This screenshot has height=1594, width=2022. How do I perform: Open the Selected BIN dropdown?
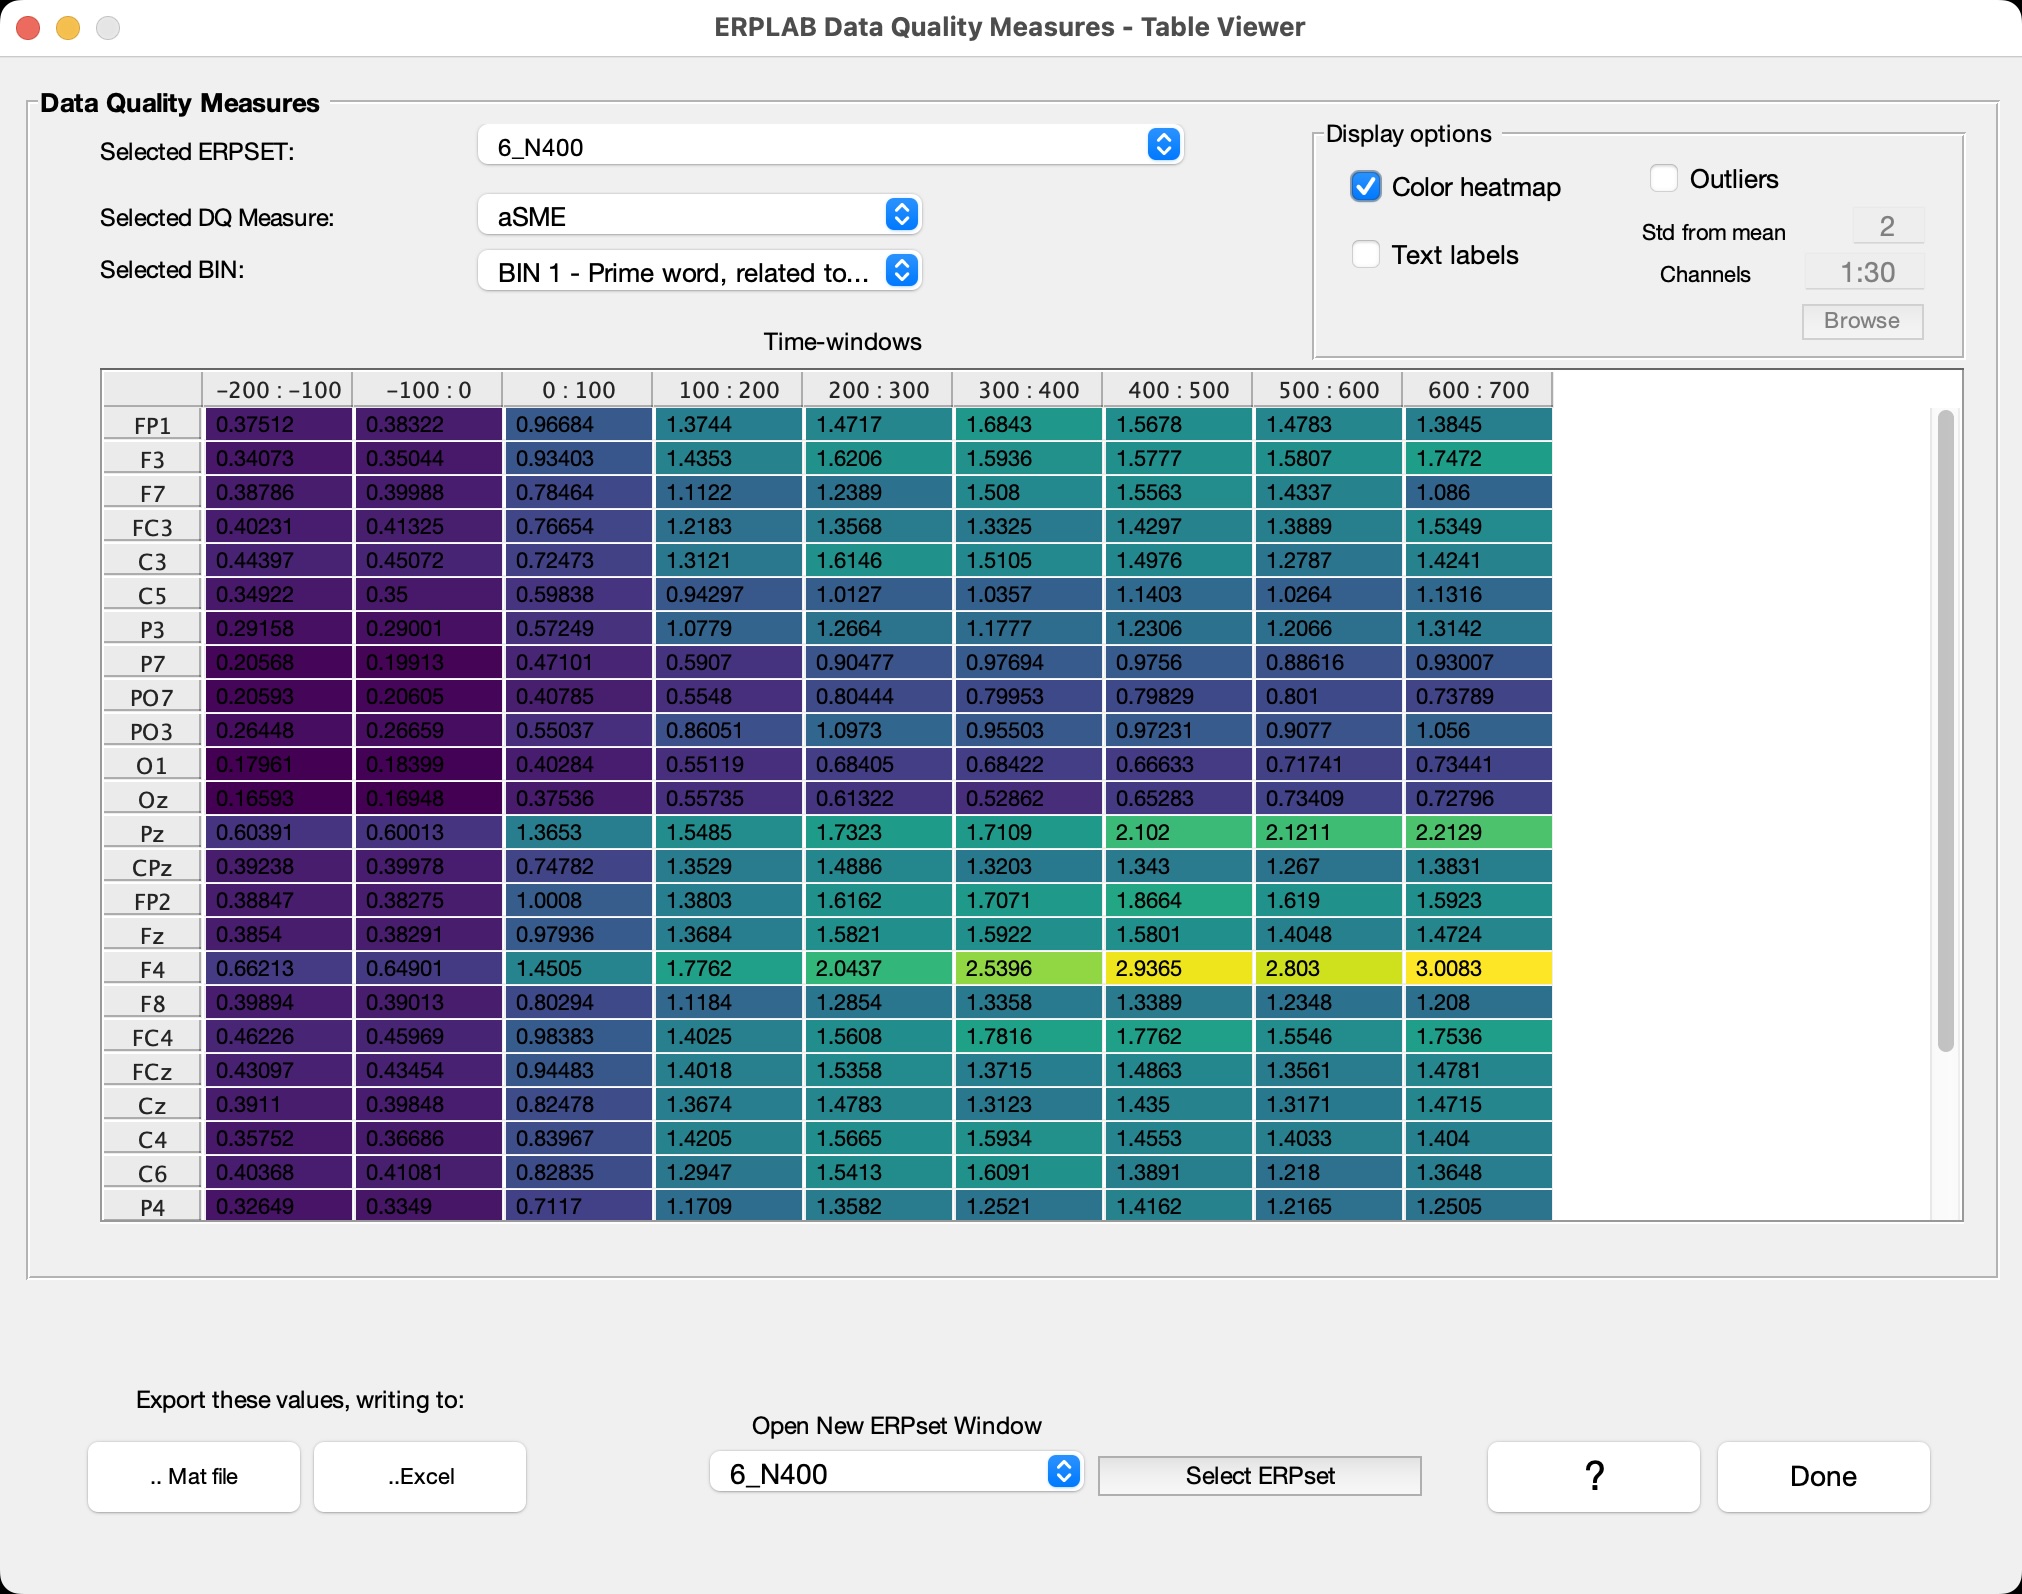point(700,271)
